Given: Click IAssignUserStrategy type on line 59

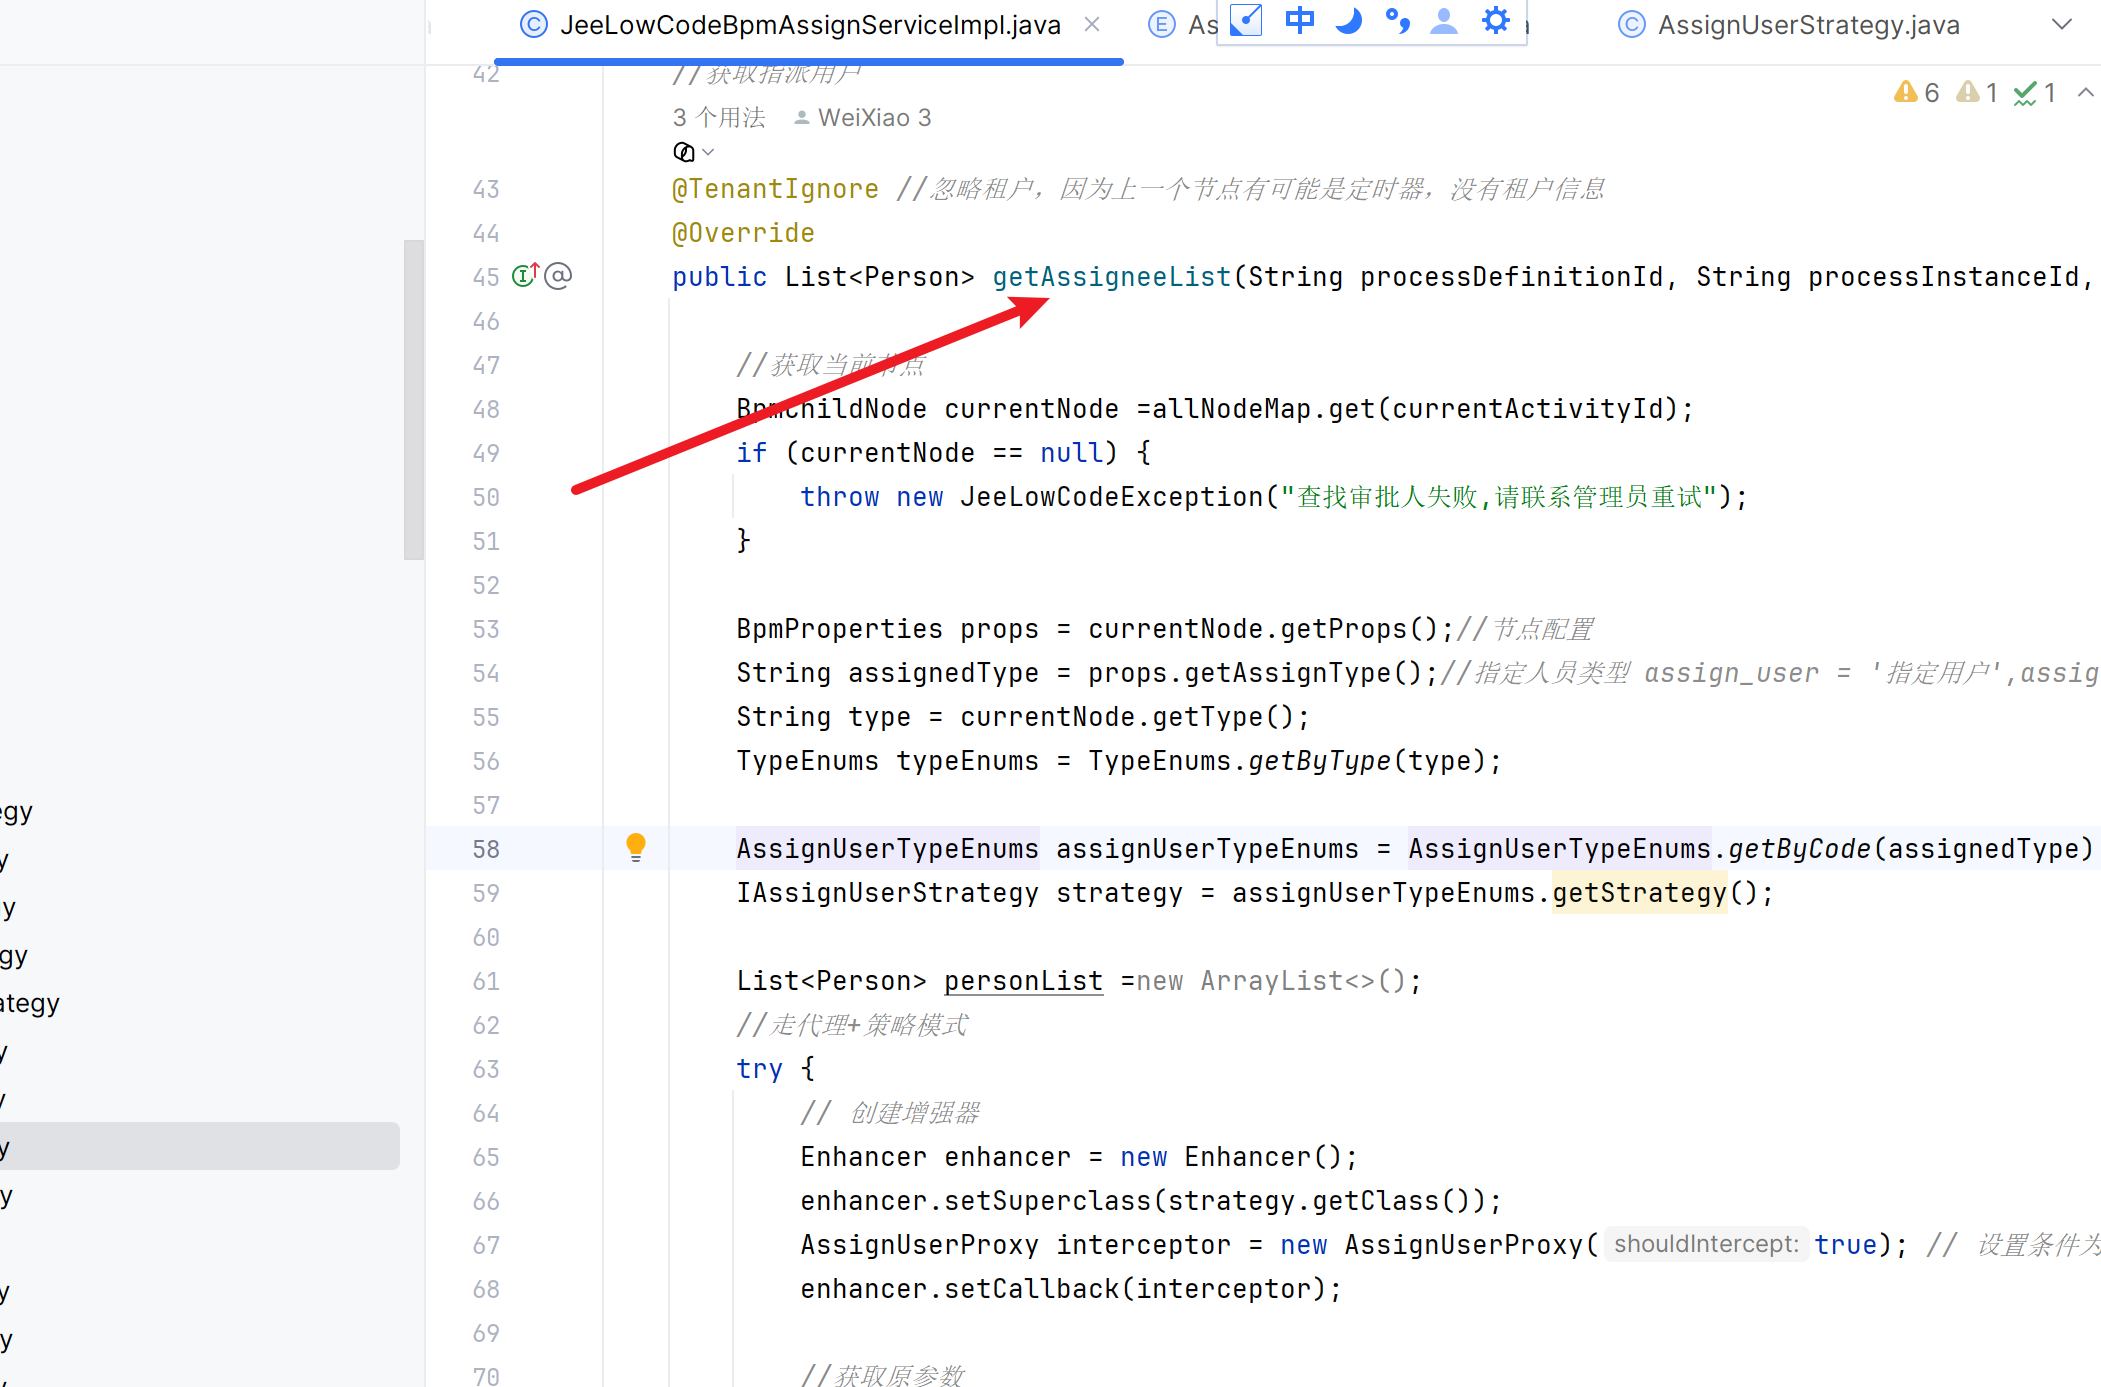Looking at the screenshot, I should click(x=887, y=893).
